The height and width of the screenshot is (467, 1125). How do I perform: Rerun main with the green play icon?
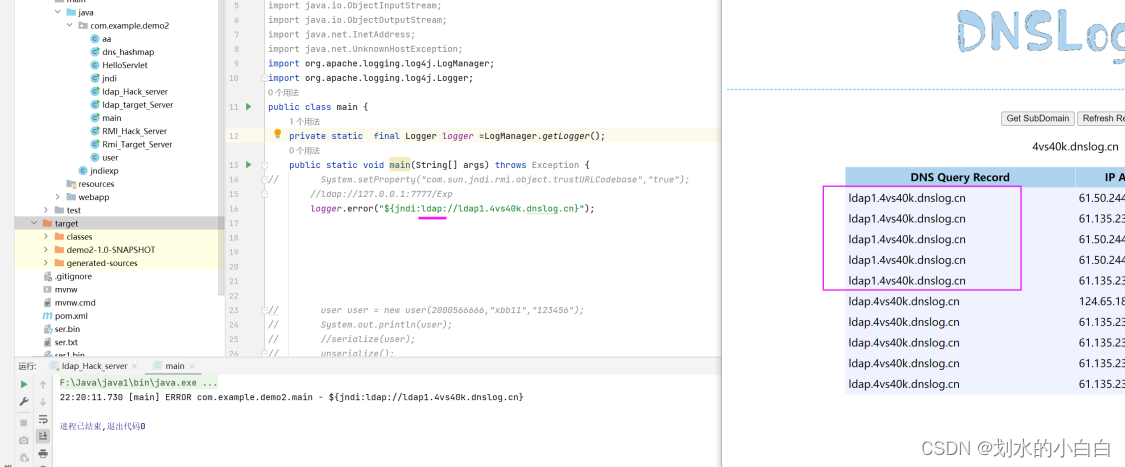click(24, 385)
